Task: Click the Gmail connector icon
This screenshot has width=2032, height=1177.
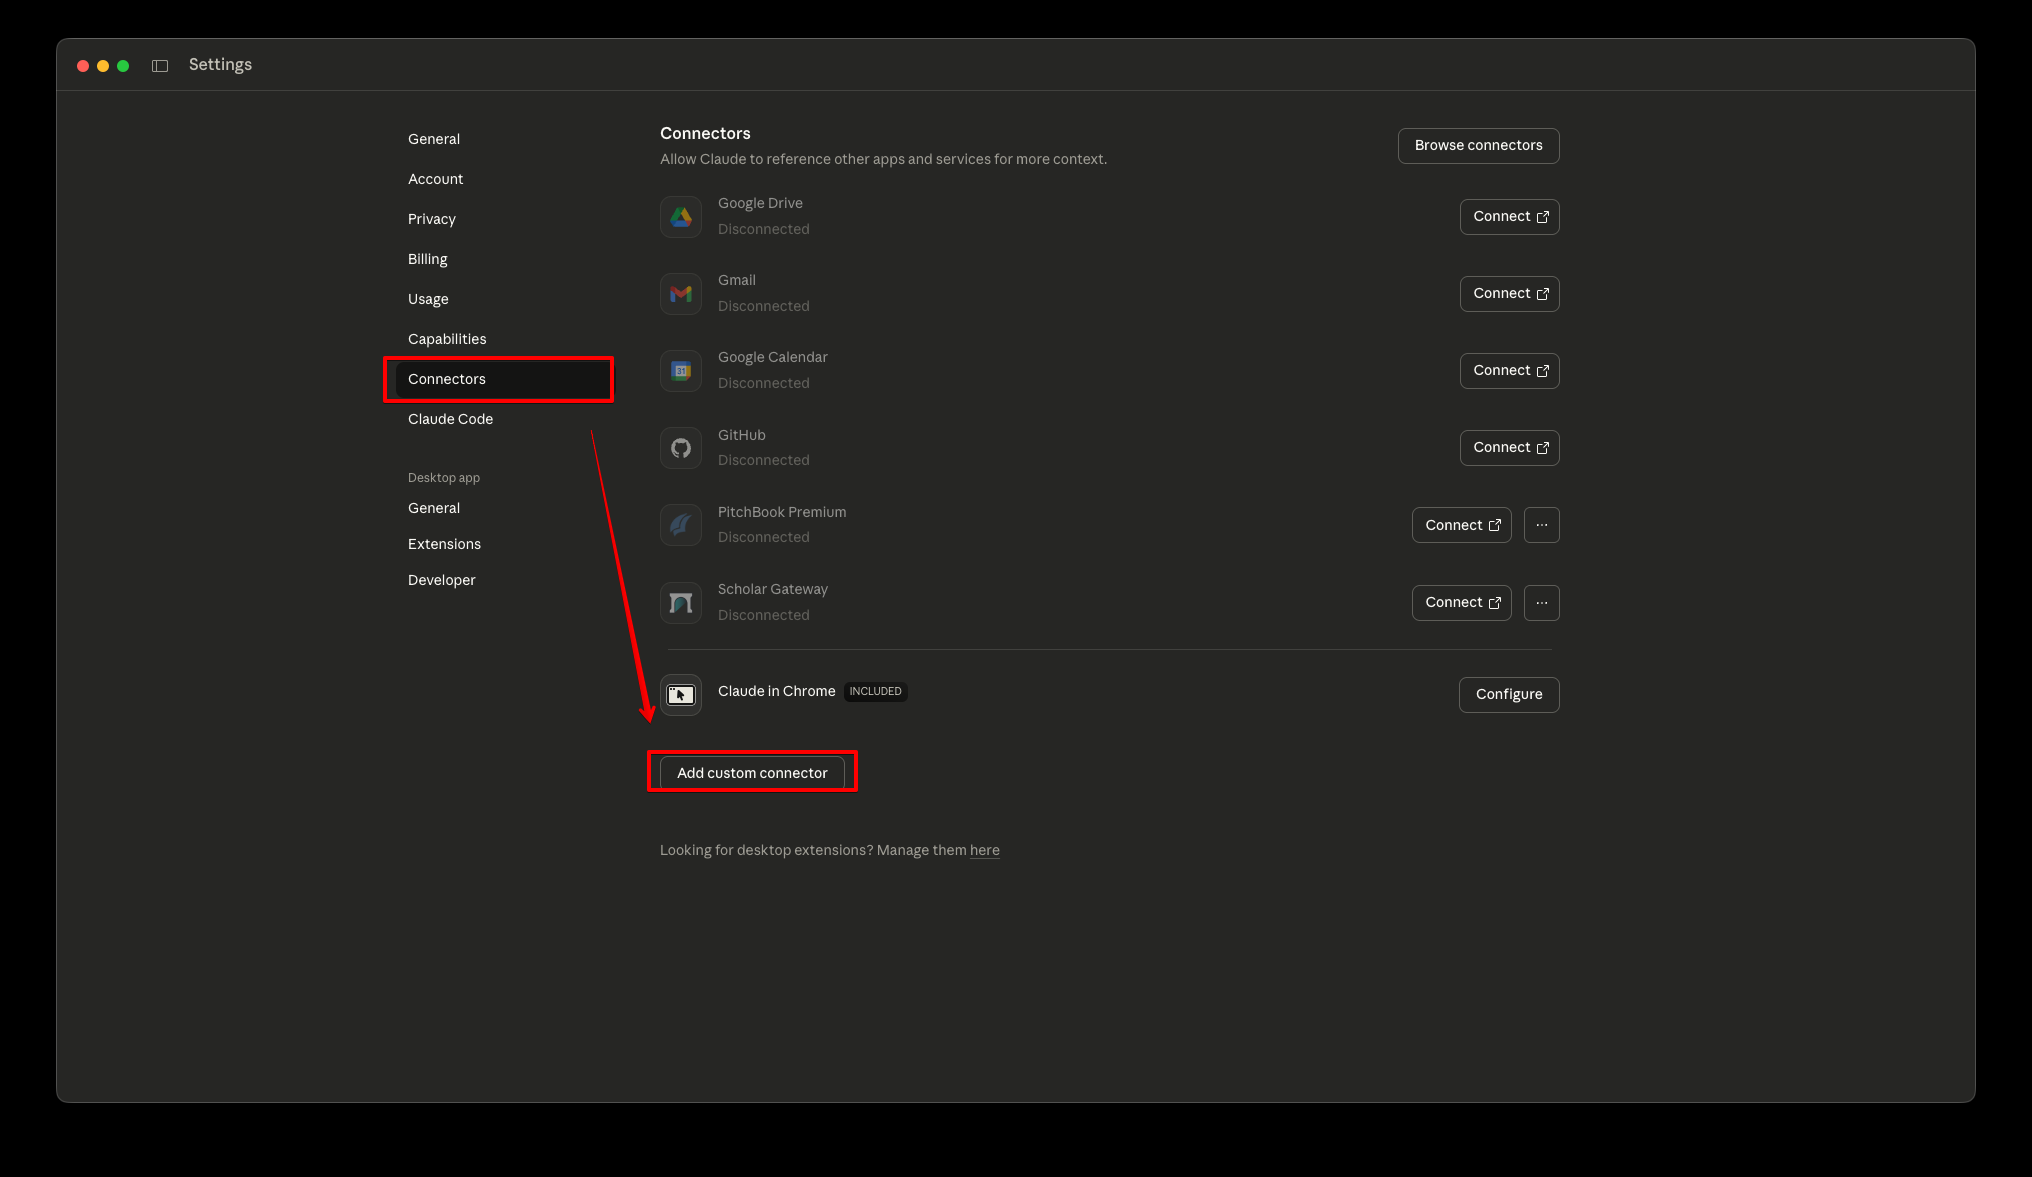Action: (681, 294)
